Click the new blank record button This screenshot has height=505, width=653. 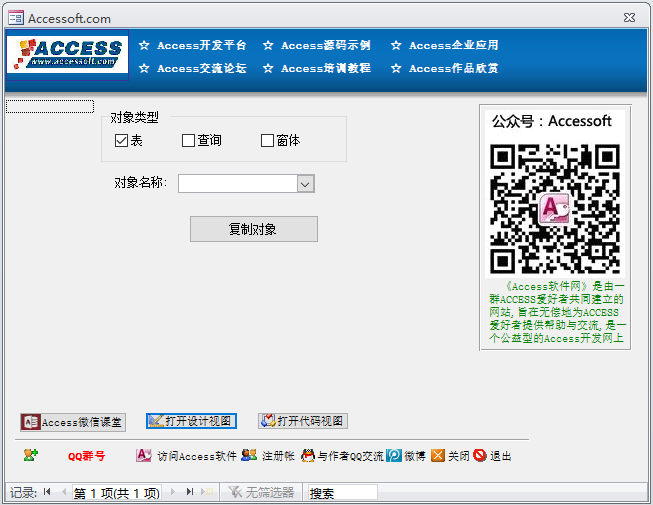pyautogui.click(x=207, y=492)
